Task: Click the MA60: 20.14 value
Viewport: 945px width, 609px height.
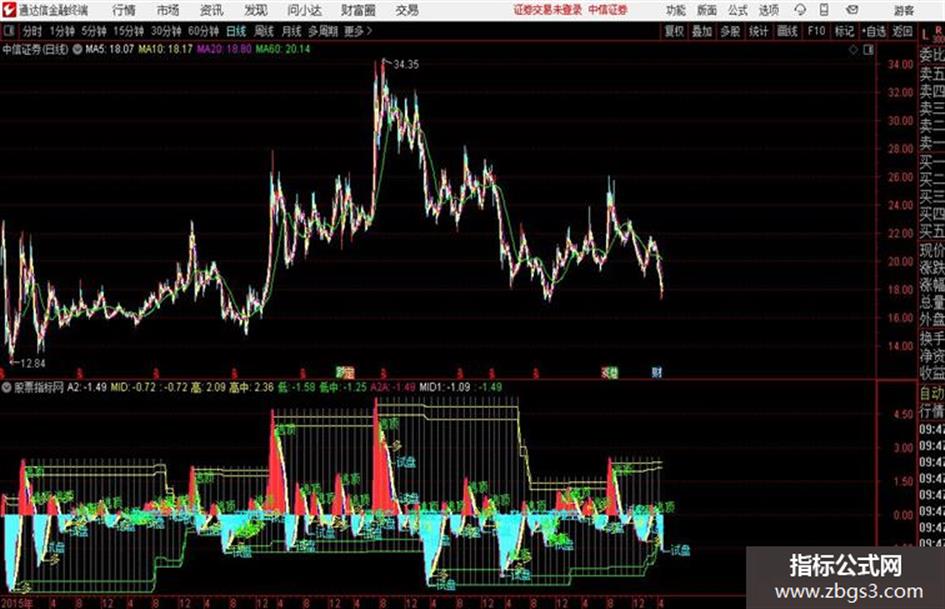Action: [x=283, y=49]
